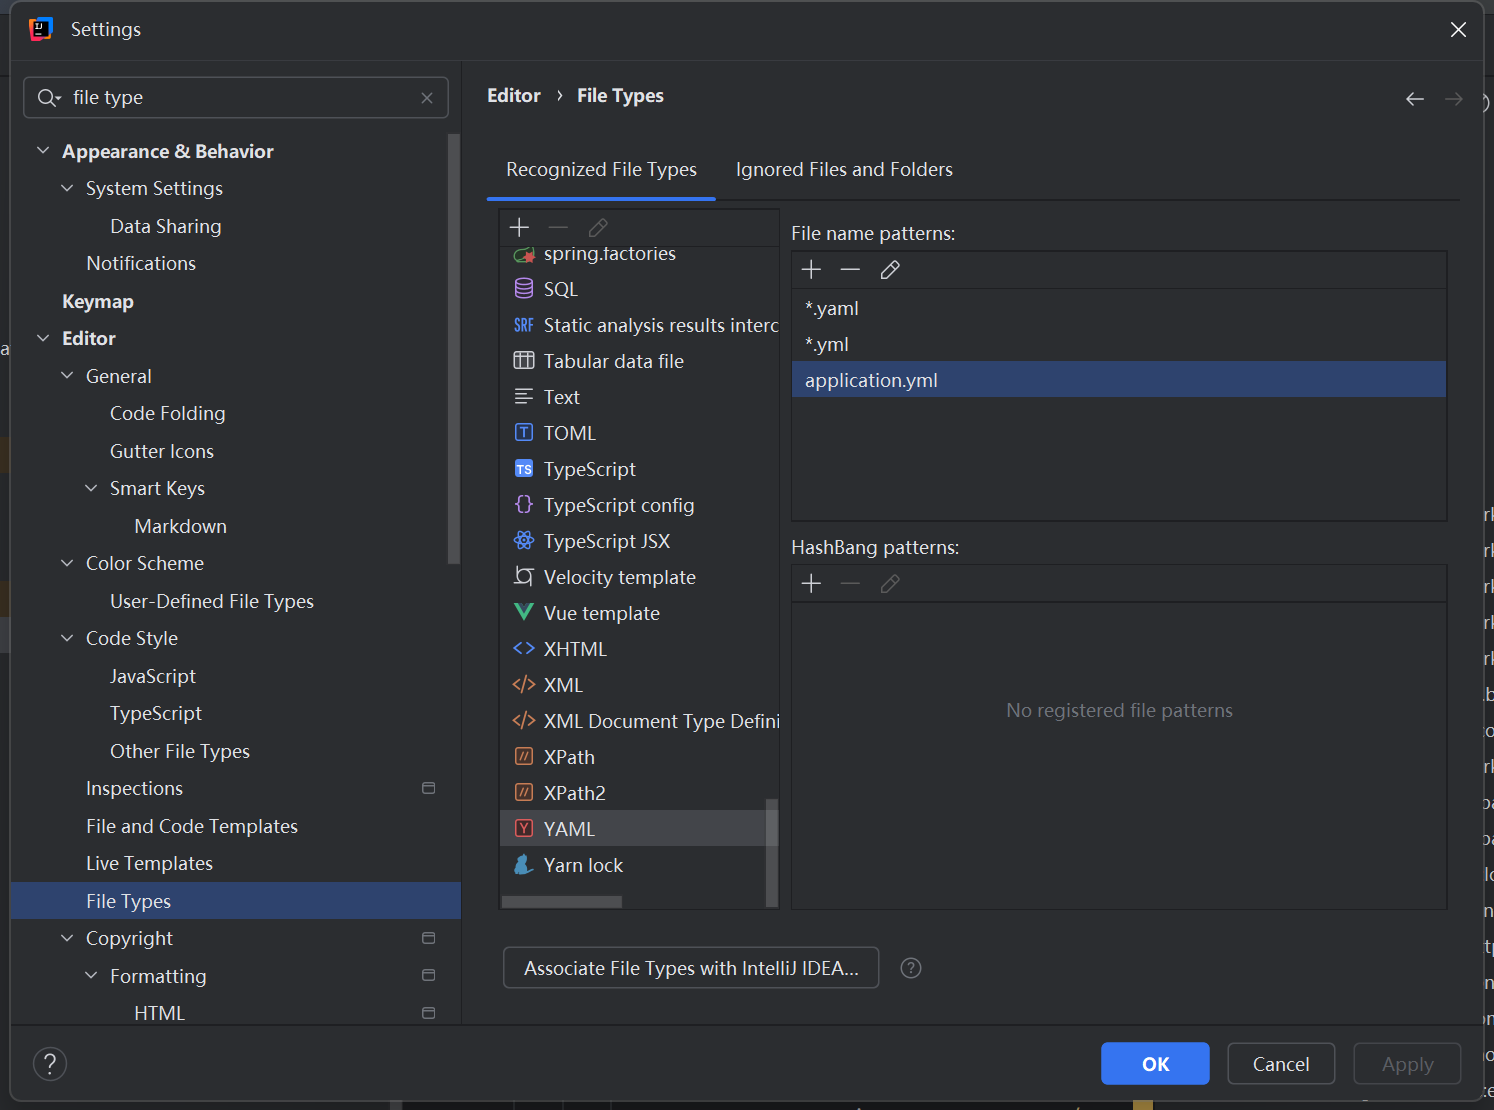This screenshot has height=1110, width=1494.
Task: Collapse the Code Style node
Action: pyautogui.click(x=67, y=638)
